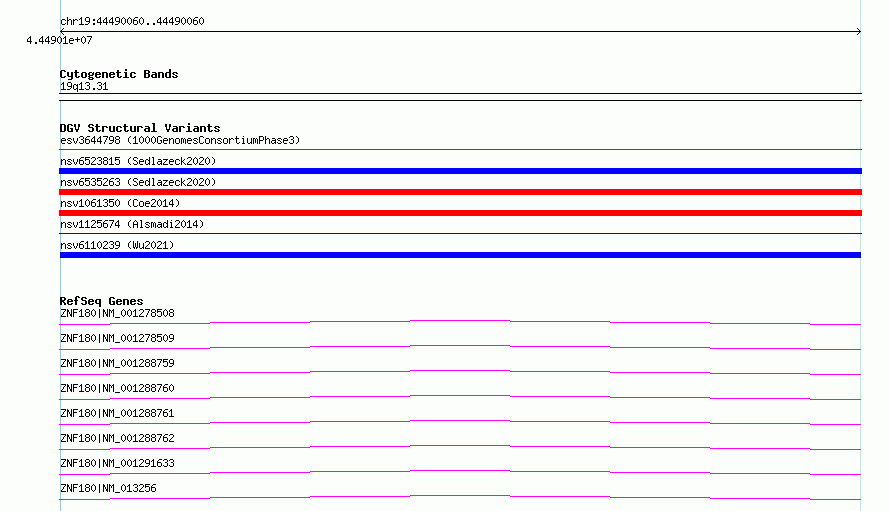
Task: Select the RefSeq Genes track heading
Action: [x=101, y=301]
